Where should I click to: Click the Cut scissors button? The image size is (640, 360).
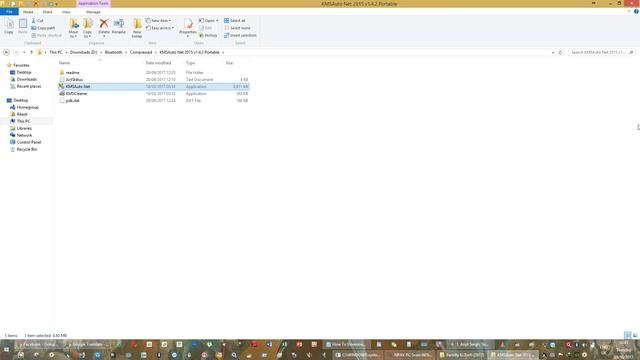click(38, 20)
